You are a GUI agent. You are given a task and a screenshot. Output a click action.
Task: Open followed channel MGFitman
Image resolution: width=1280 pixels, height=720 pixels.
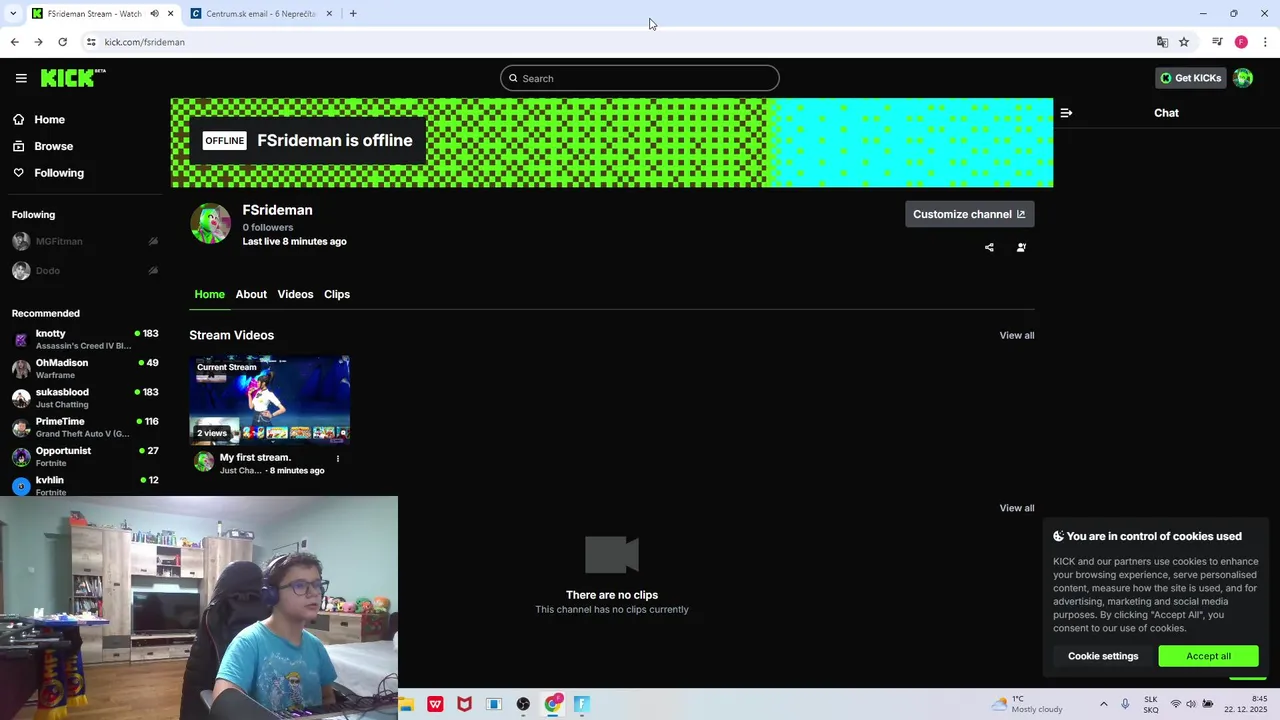(59, 241)
